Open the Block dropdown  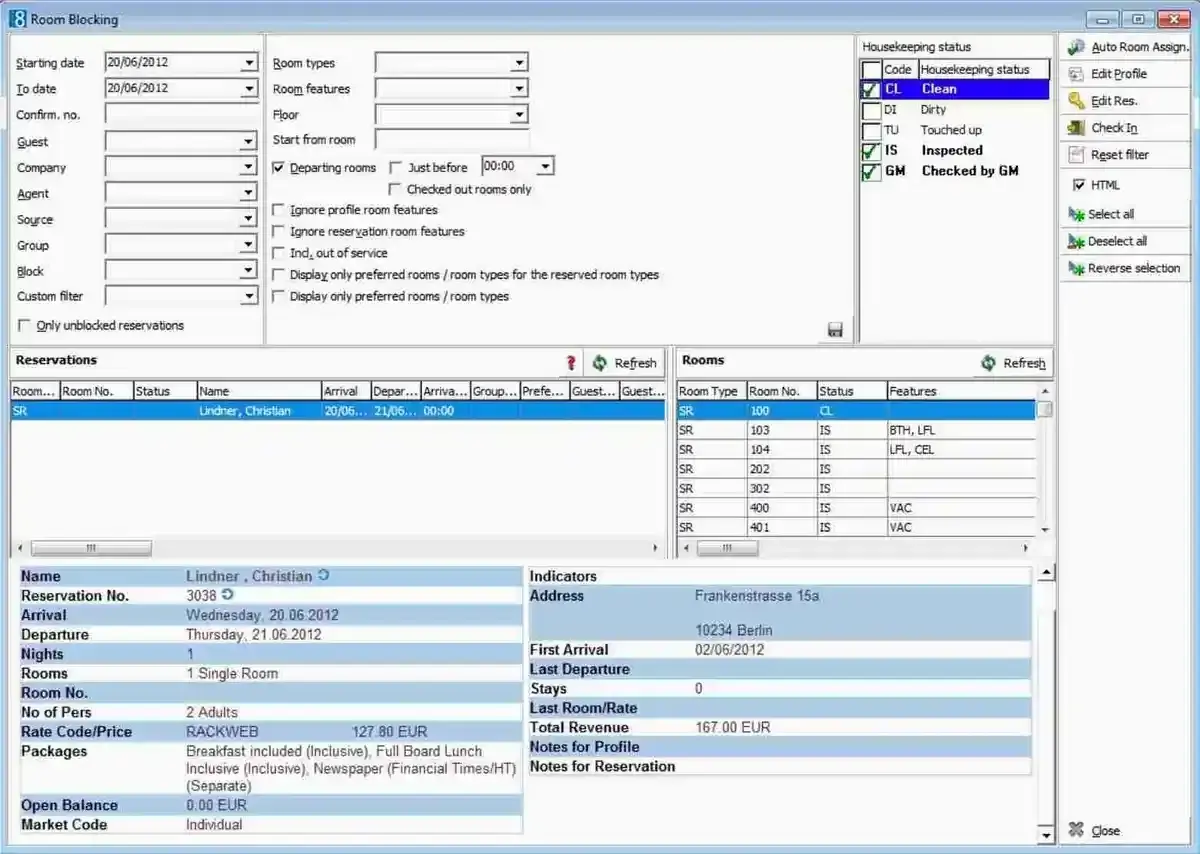[x=249, y=270]
